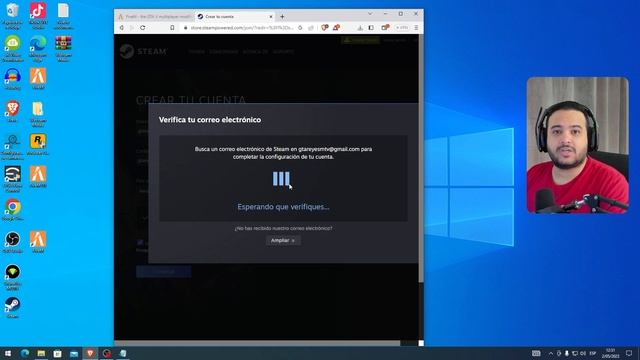Open the Google Chrome desktop shortcut
This screenshot has width=640, height=360.
coord(13,209)
